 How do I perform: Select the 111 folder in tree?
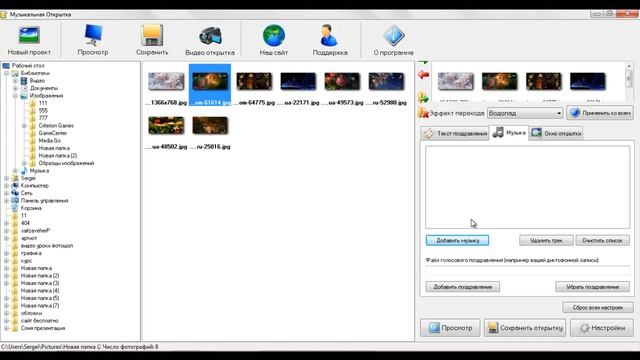pyautogui.click(x=39, y=103)
